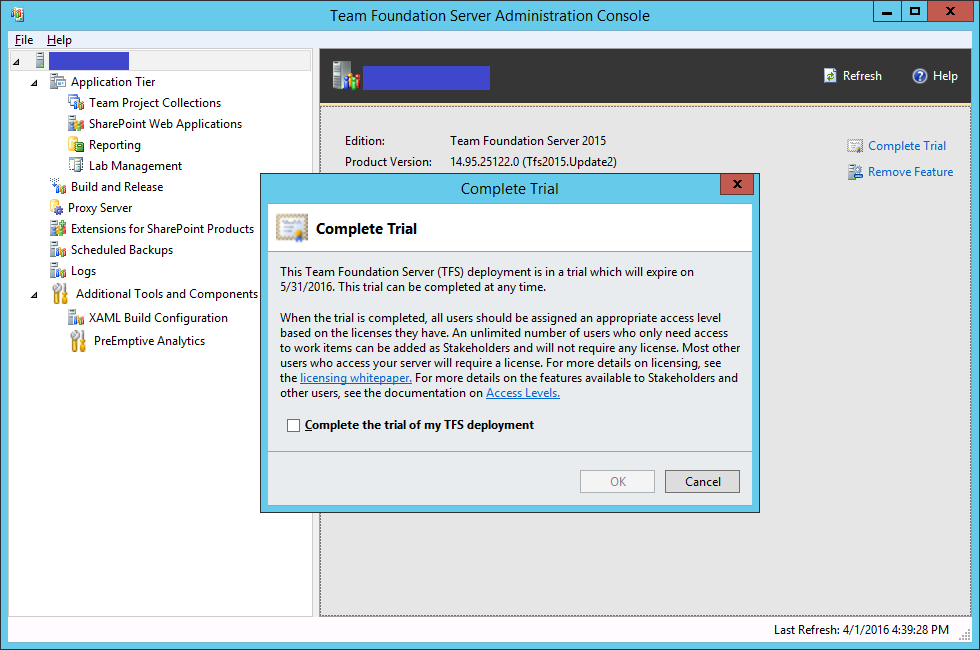
Task: Click the Refresh text in header
Action: pyautogui.click(x=862, y=76)
